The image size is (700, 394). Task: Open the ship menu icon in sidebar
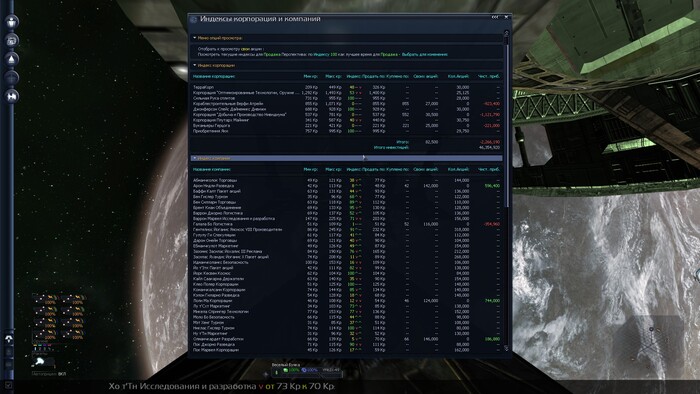coord(12,58)
